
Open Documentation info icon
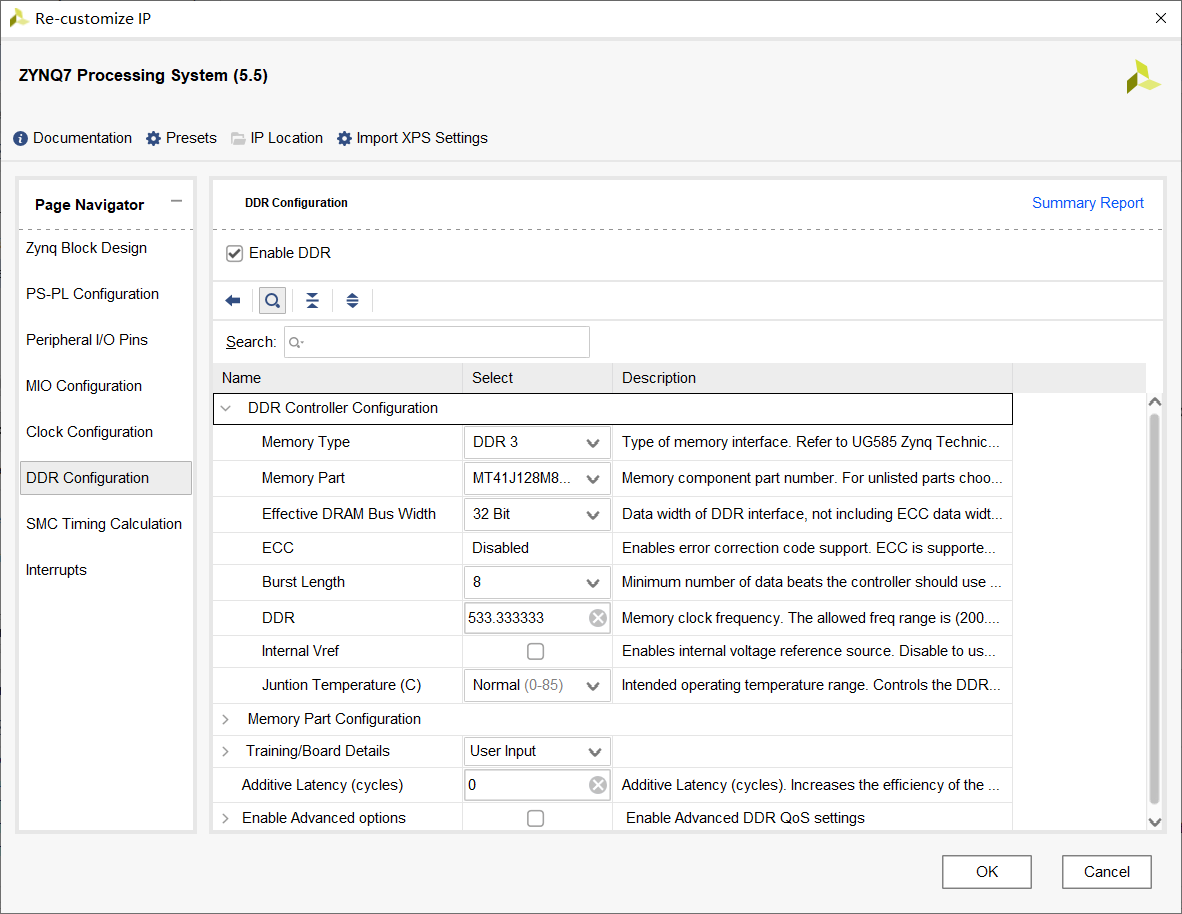(21, 139)
